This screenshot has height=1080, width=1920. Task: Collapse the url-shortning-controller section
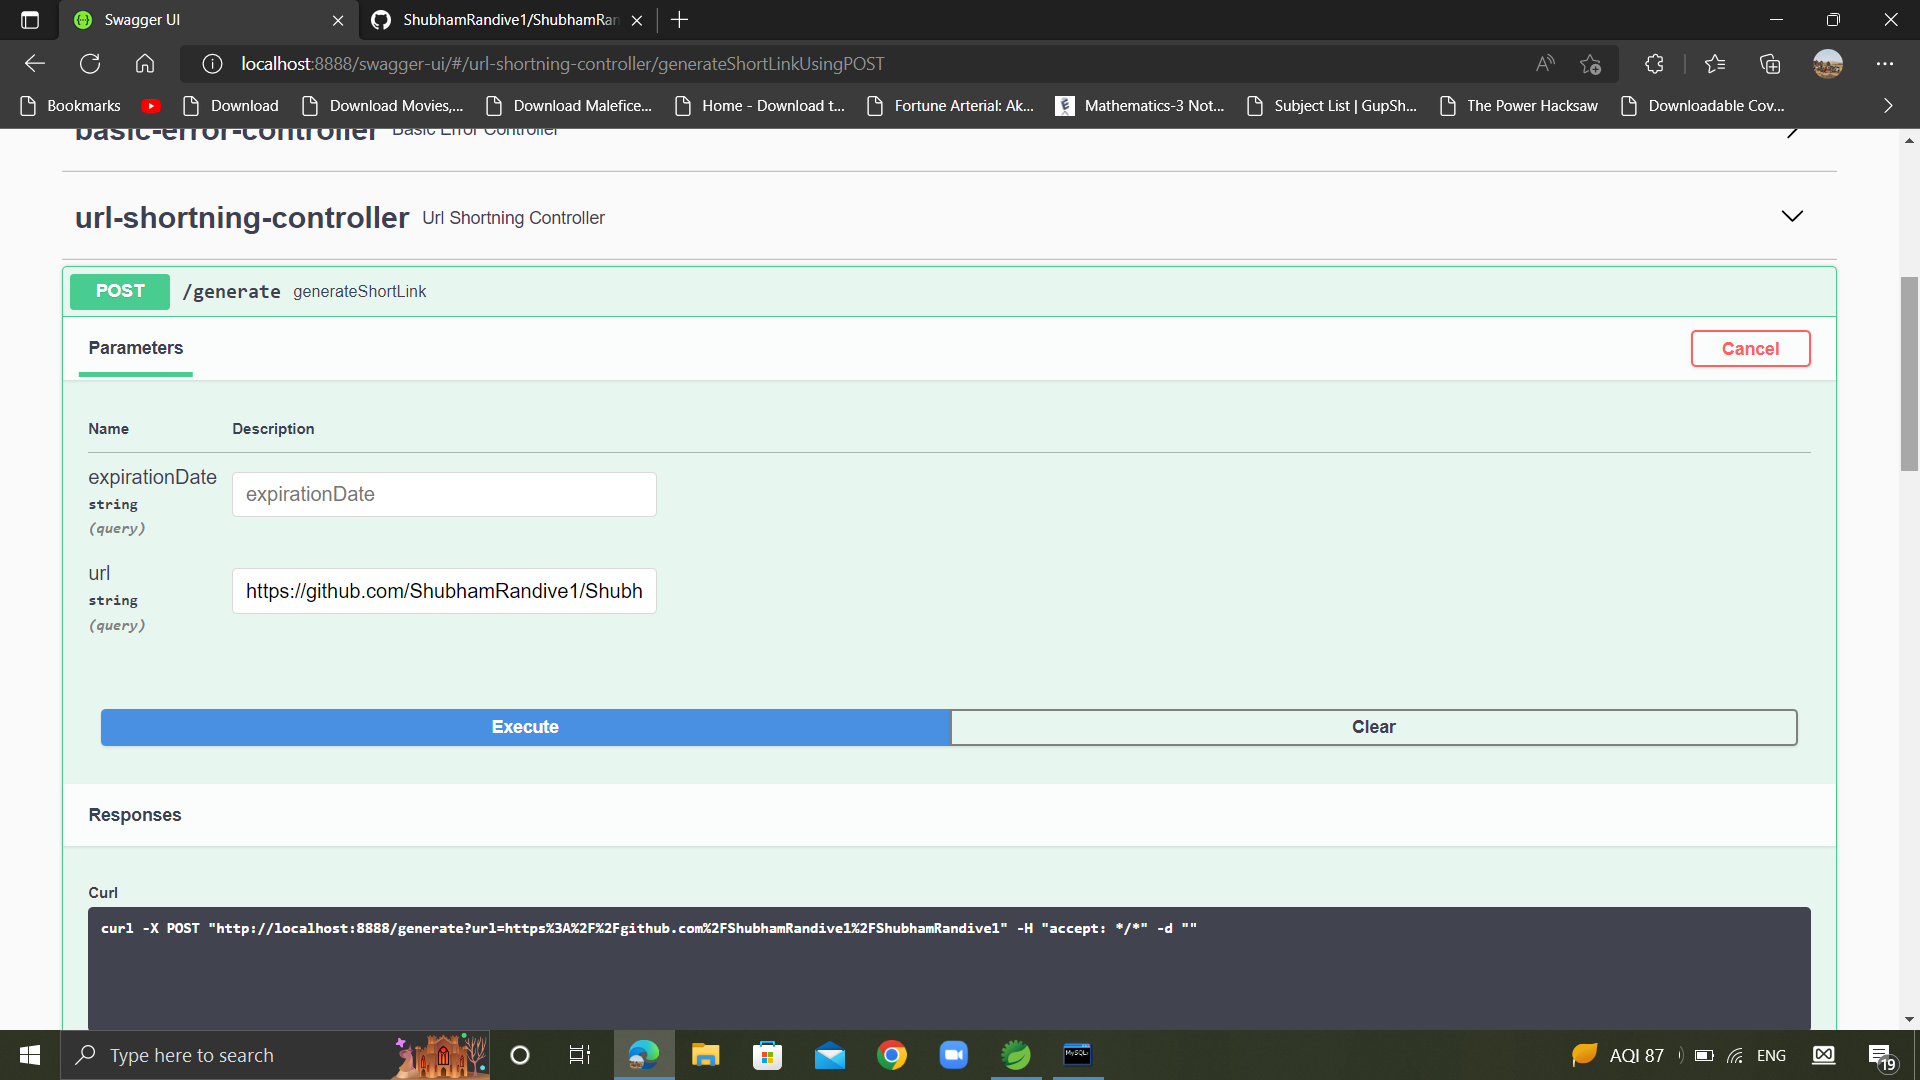click(x=1792, y=216)
